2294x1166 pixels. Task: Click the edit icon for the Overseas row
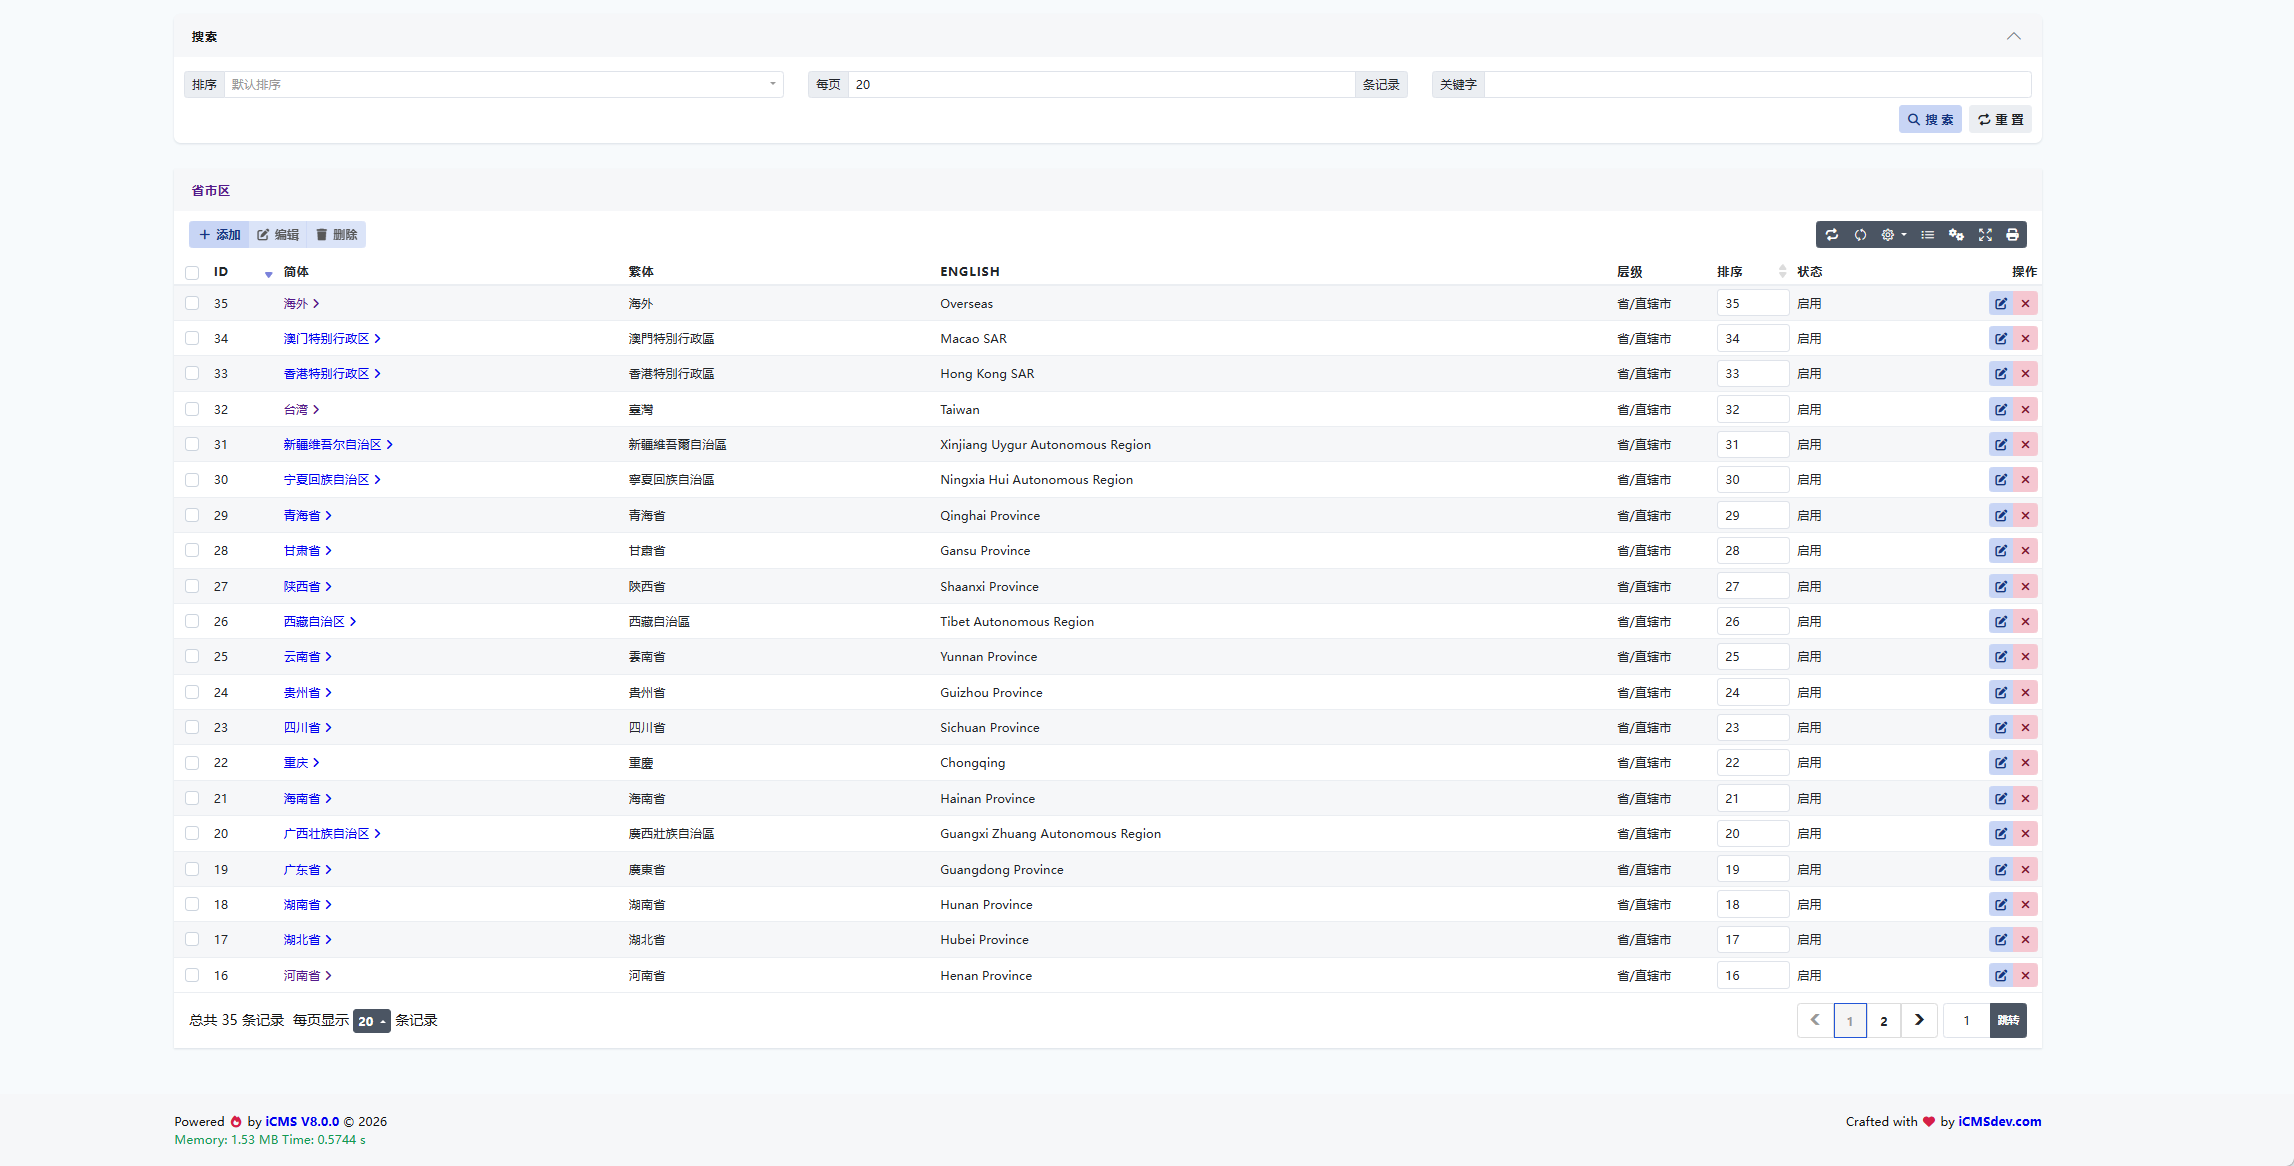pos(2001,304)
